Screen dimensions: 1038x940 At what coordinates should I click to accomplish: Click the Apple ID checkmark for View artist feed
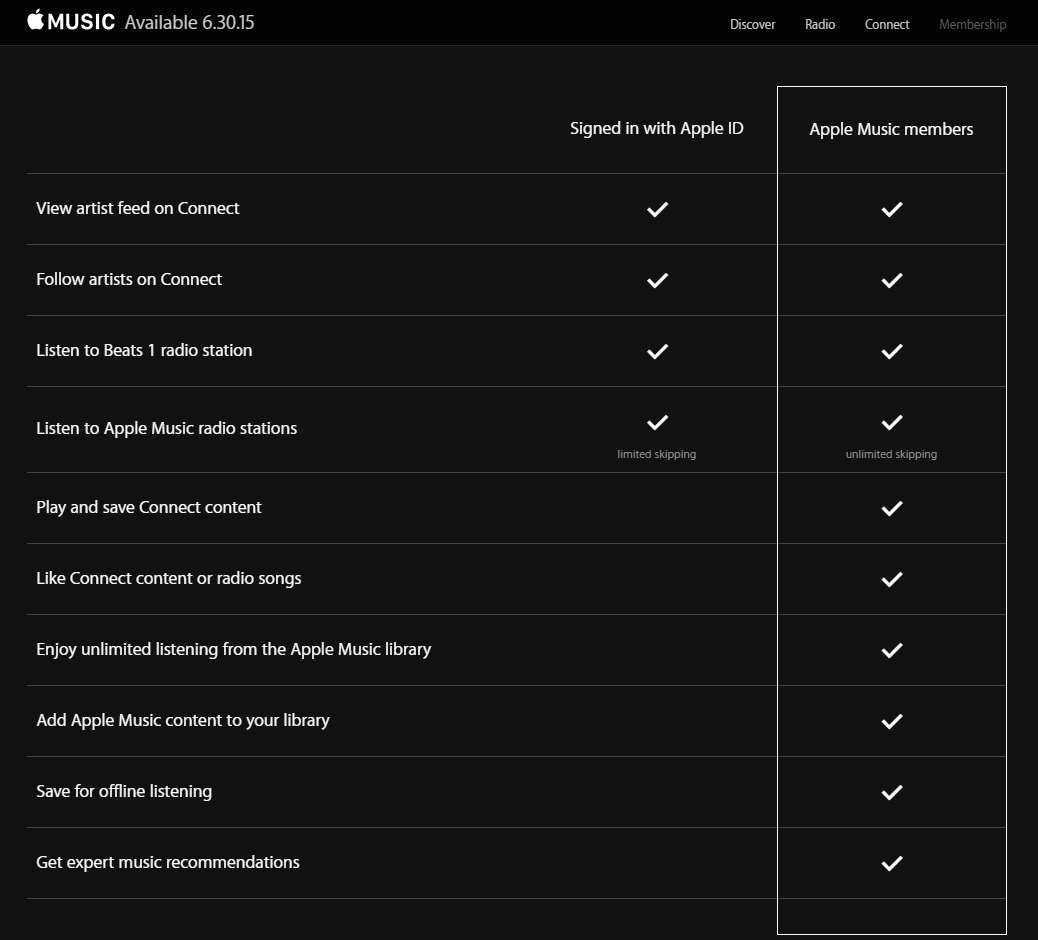tap(657, 209)
